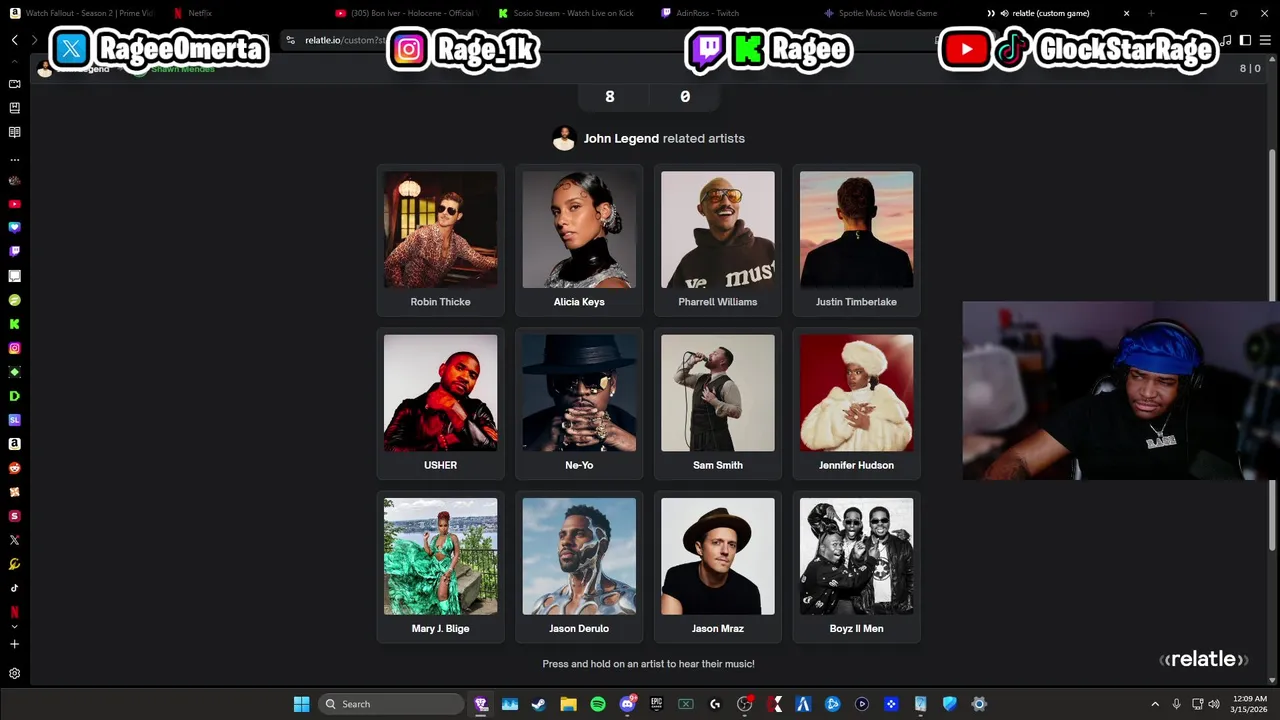The height and width of the screenshot is (720, 1280).
Task: Open browser sidebar settings gear
Action: click(14, 674)
